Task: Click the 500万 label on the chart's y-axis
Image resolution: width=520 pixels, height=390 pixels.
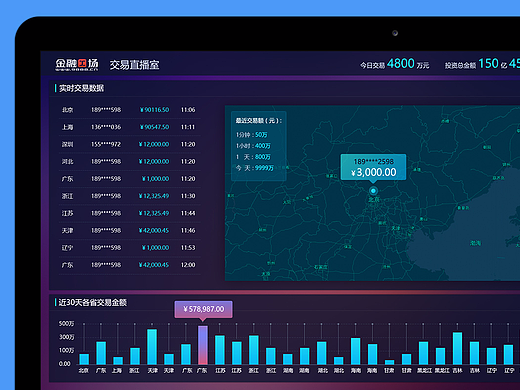Action: point(66,324)
